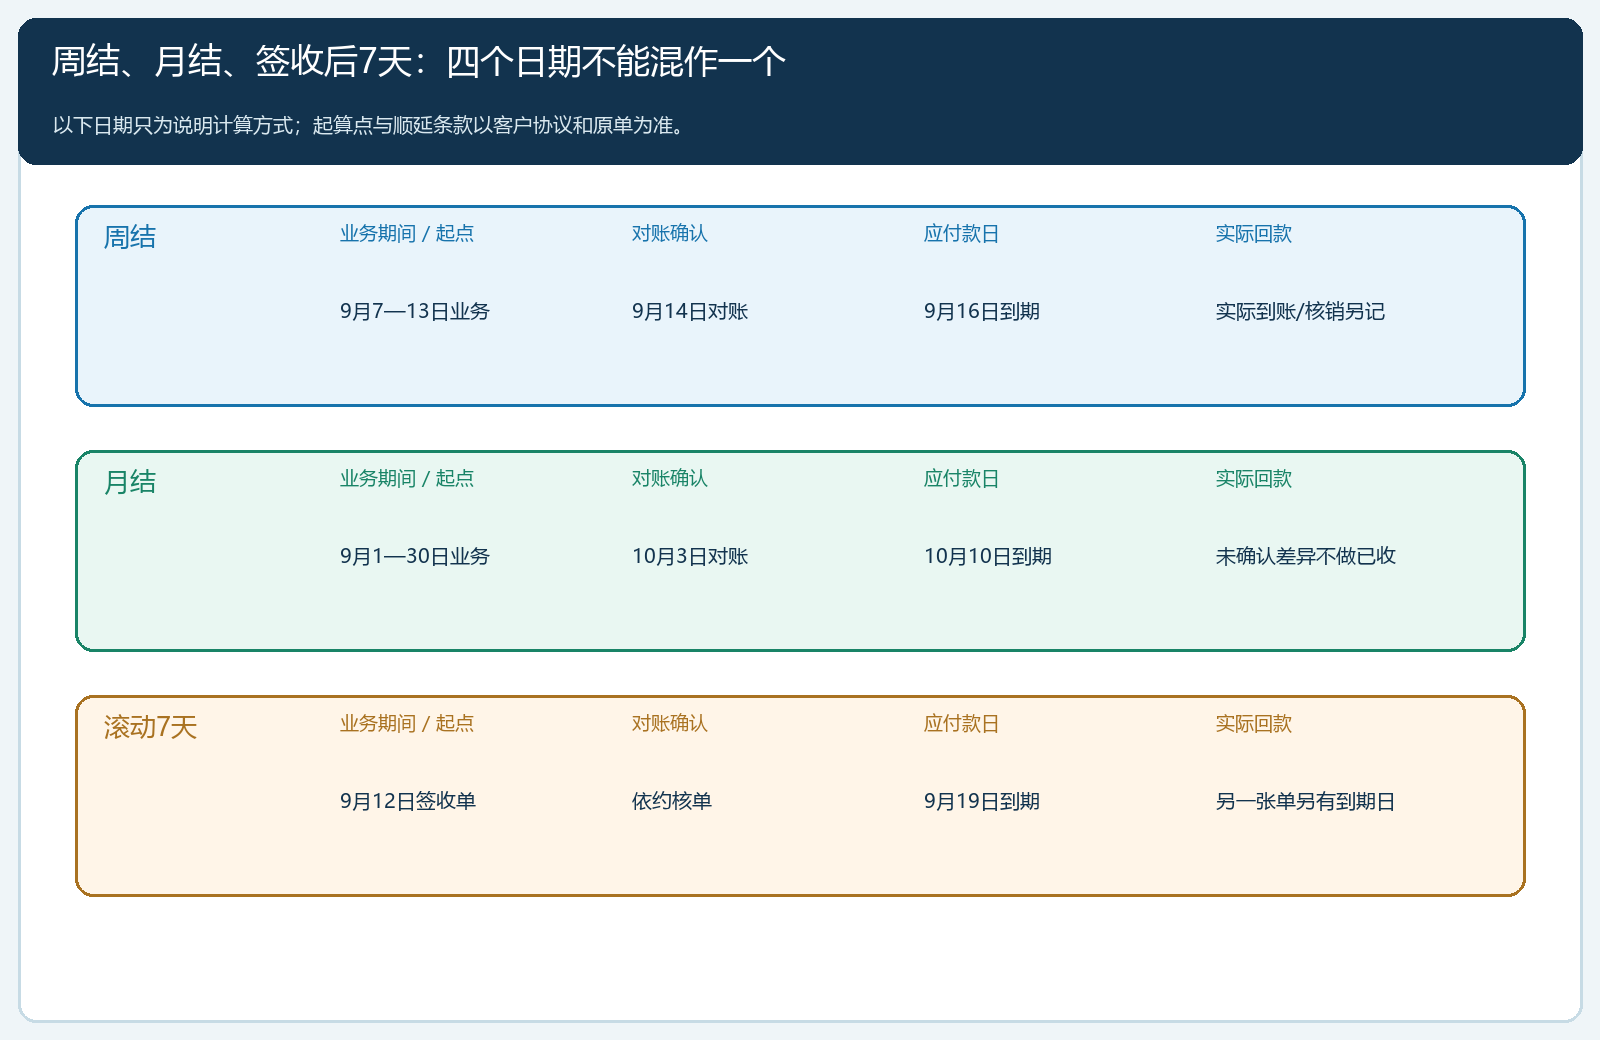Viewport: 1600px width, 1040px height.
Task: Click 对账确认 label in 周结 card
Action: 670,234
